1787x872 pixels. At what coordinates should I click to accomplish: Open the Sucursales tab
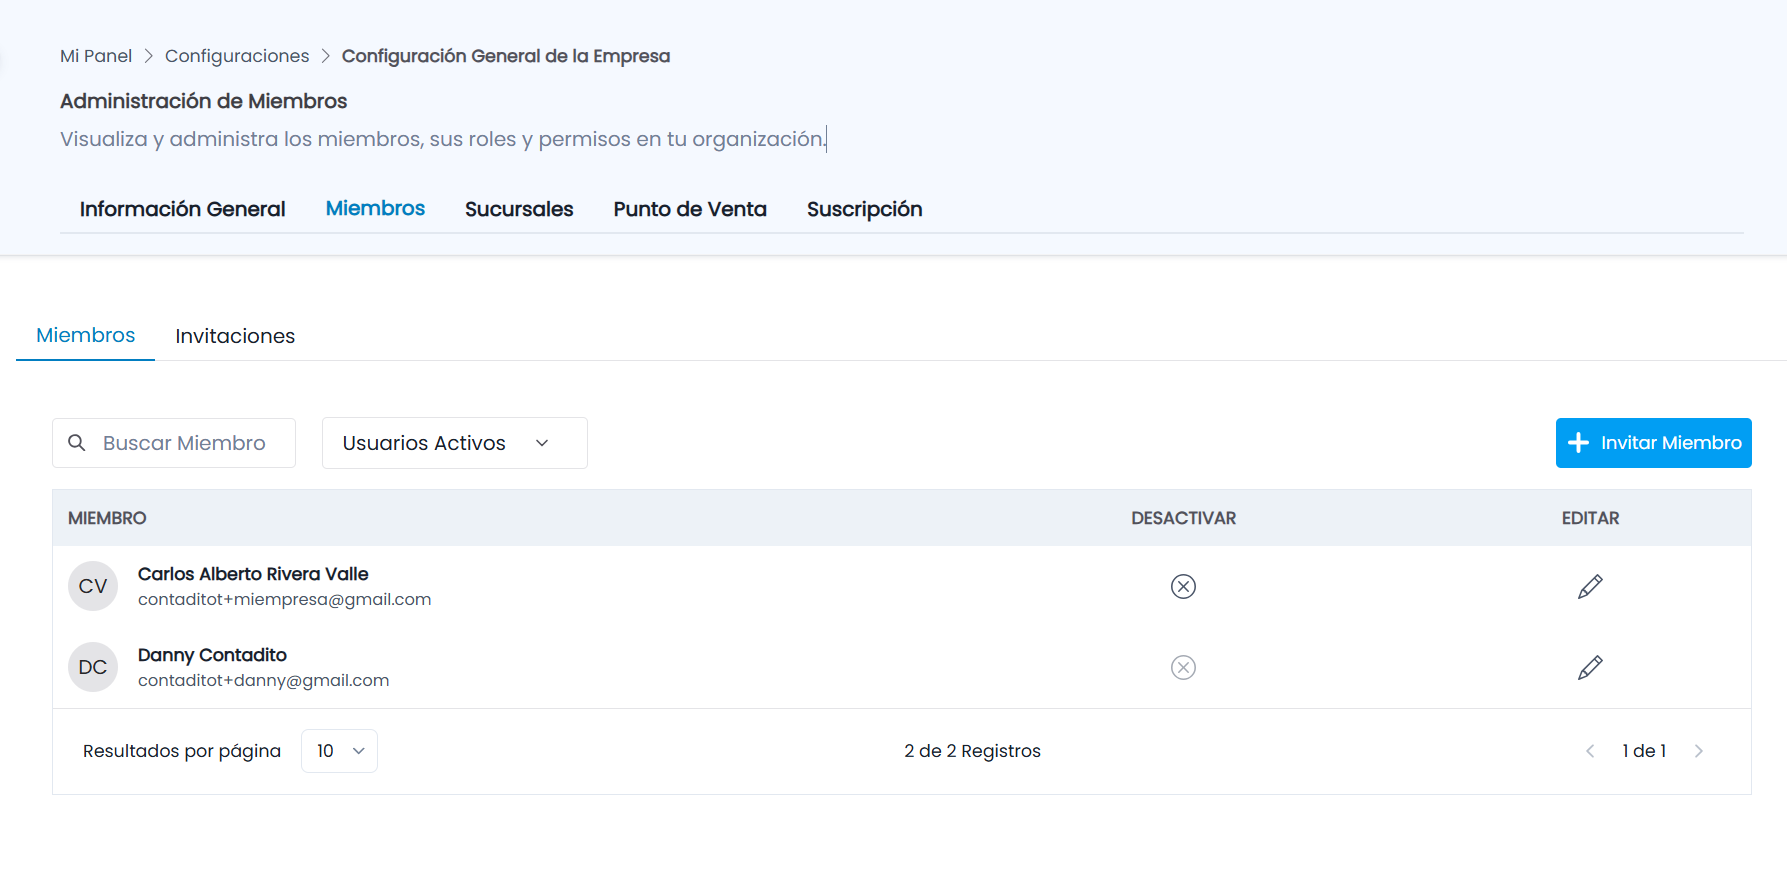click(519, 209)
